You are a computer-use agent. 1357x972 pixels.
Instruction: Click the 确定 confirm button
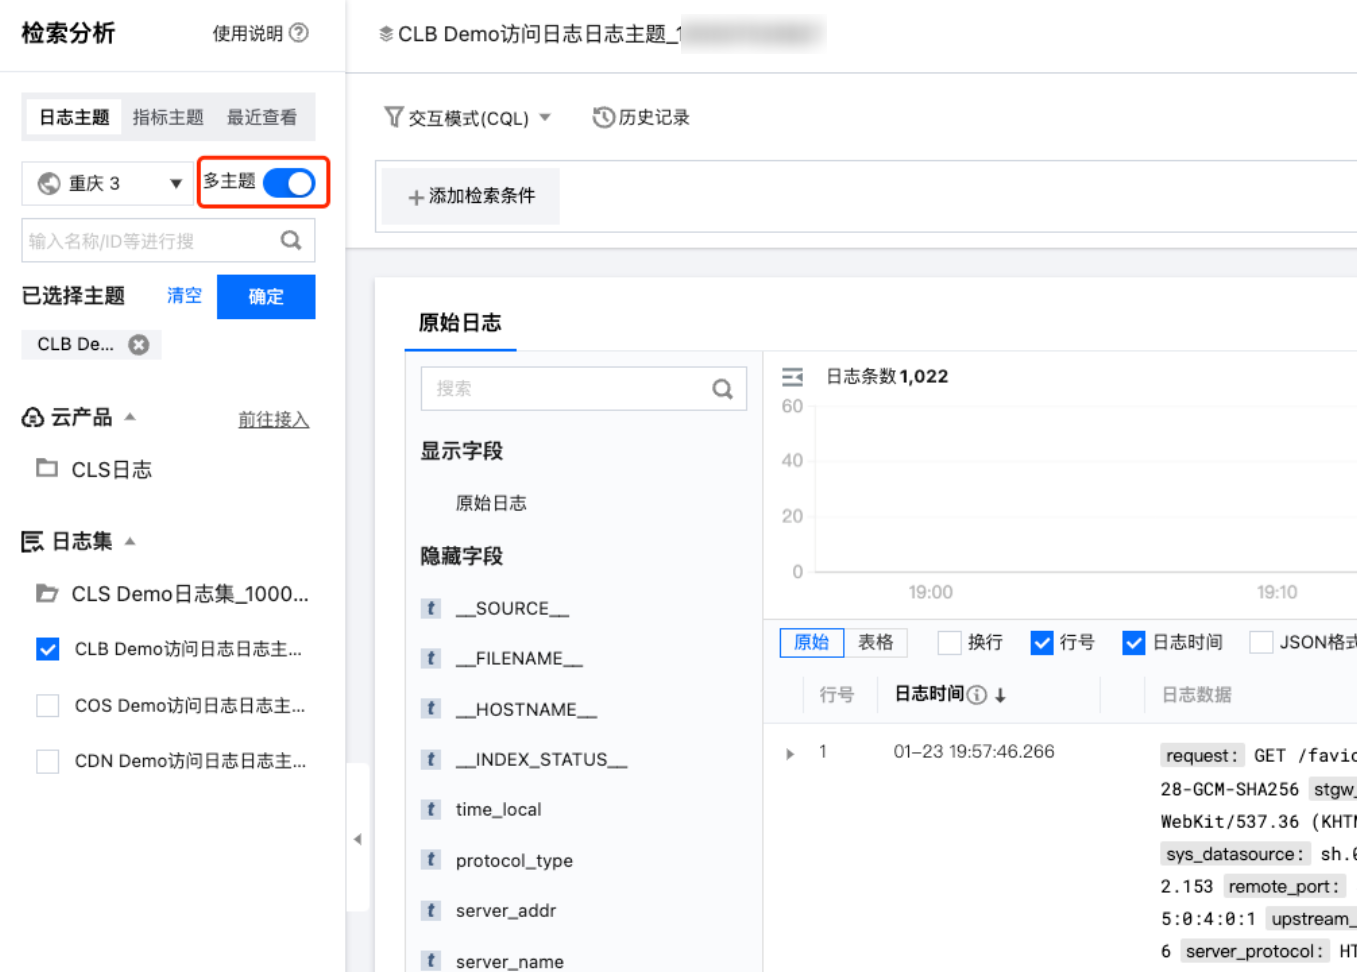click(x=266, y=297)
